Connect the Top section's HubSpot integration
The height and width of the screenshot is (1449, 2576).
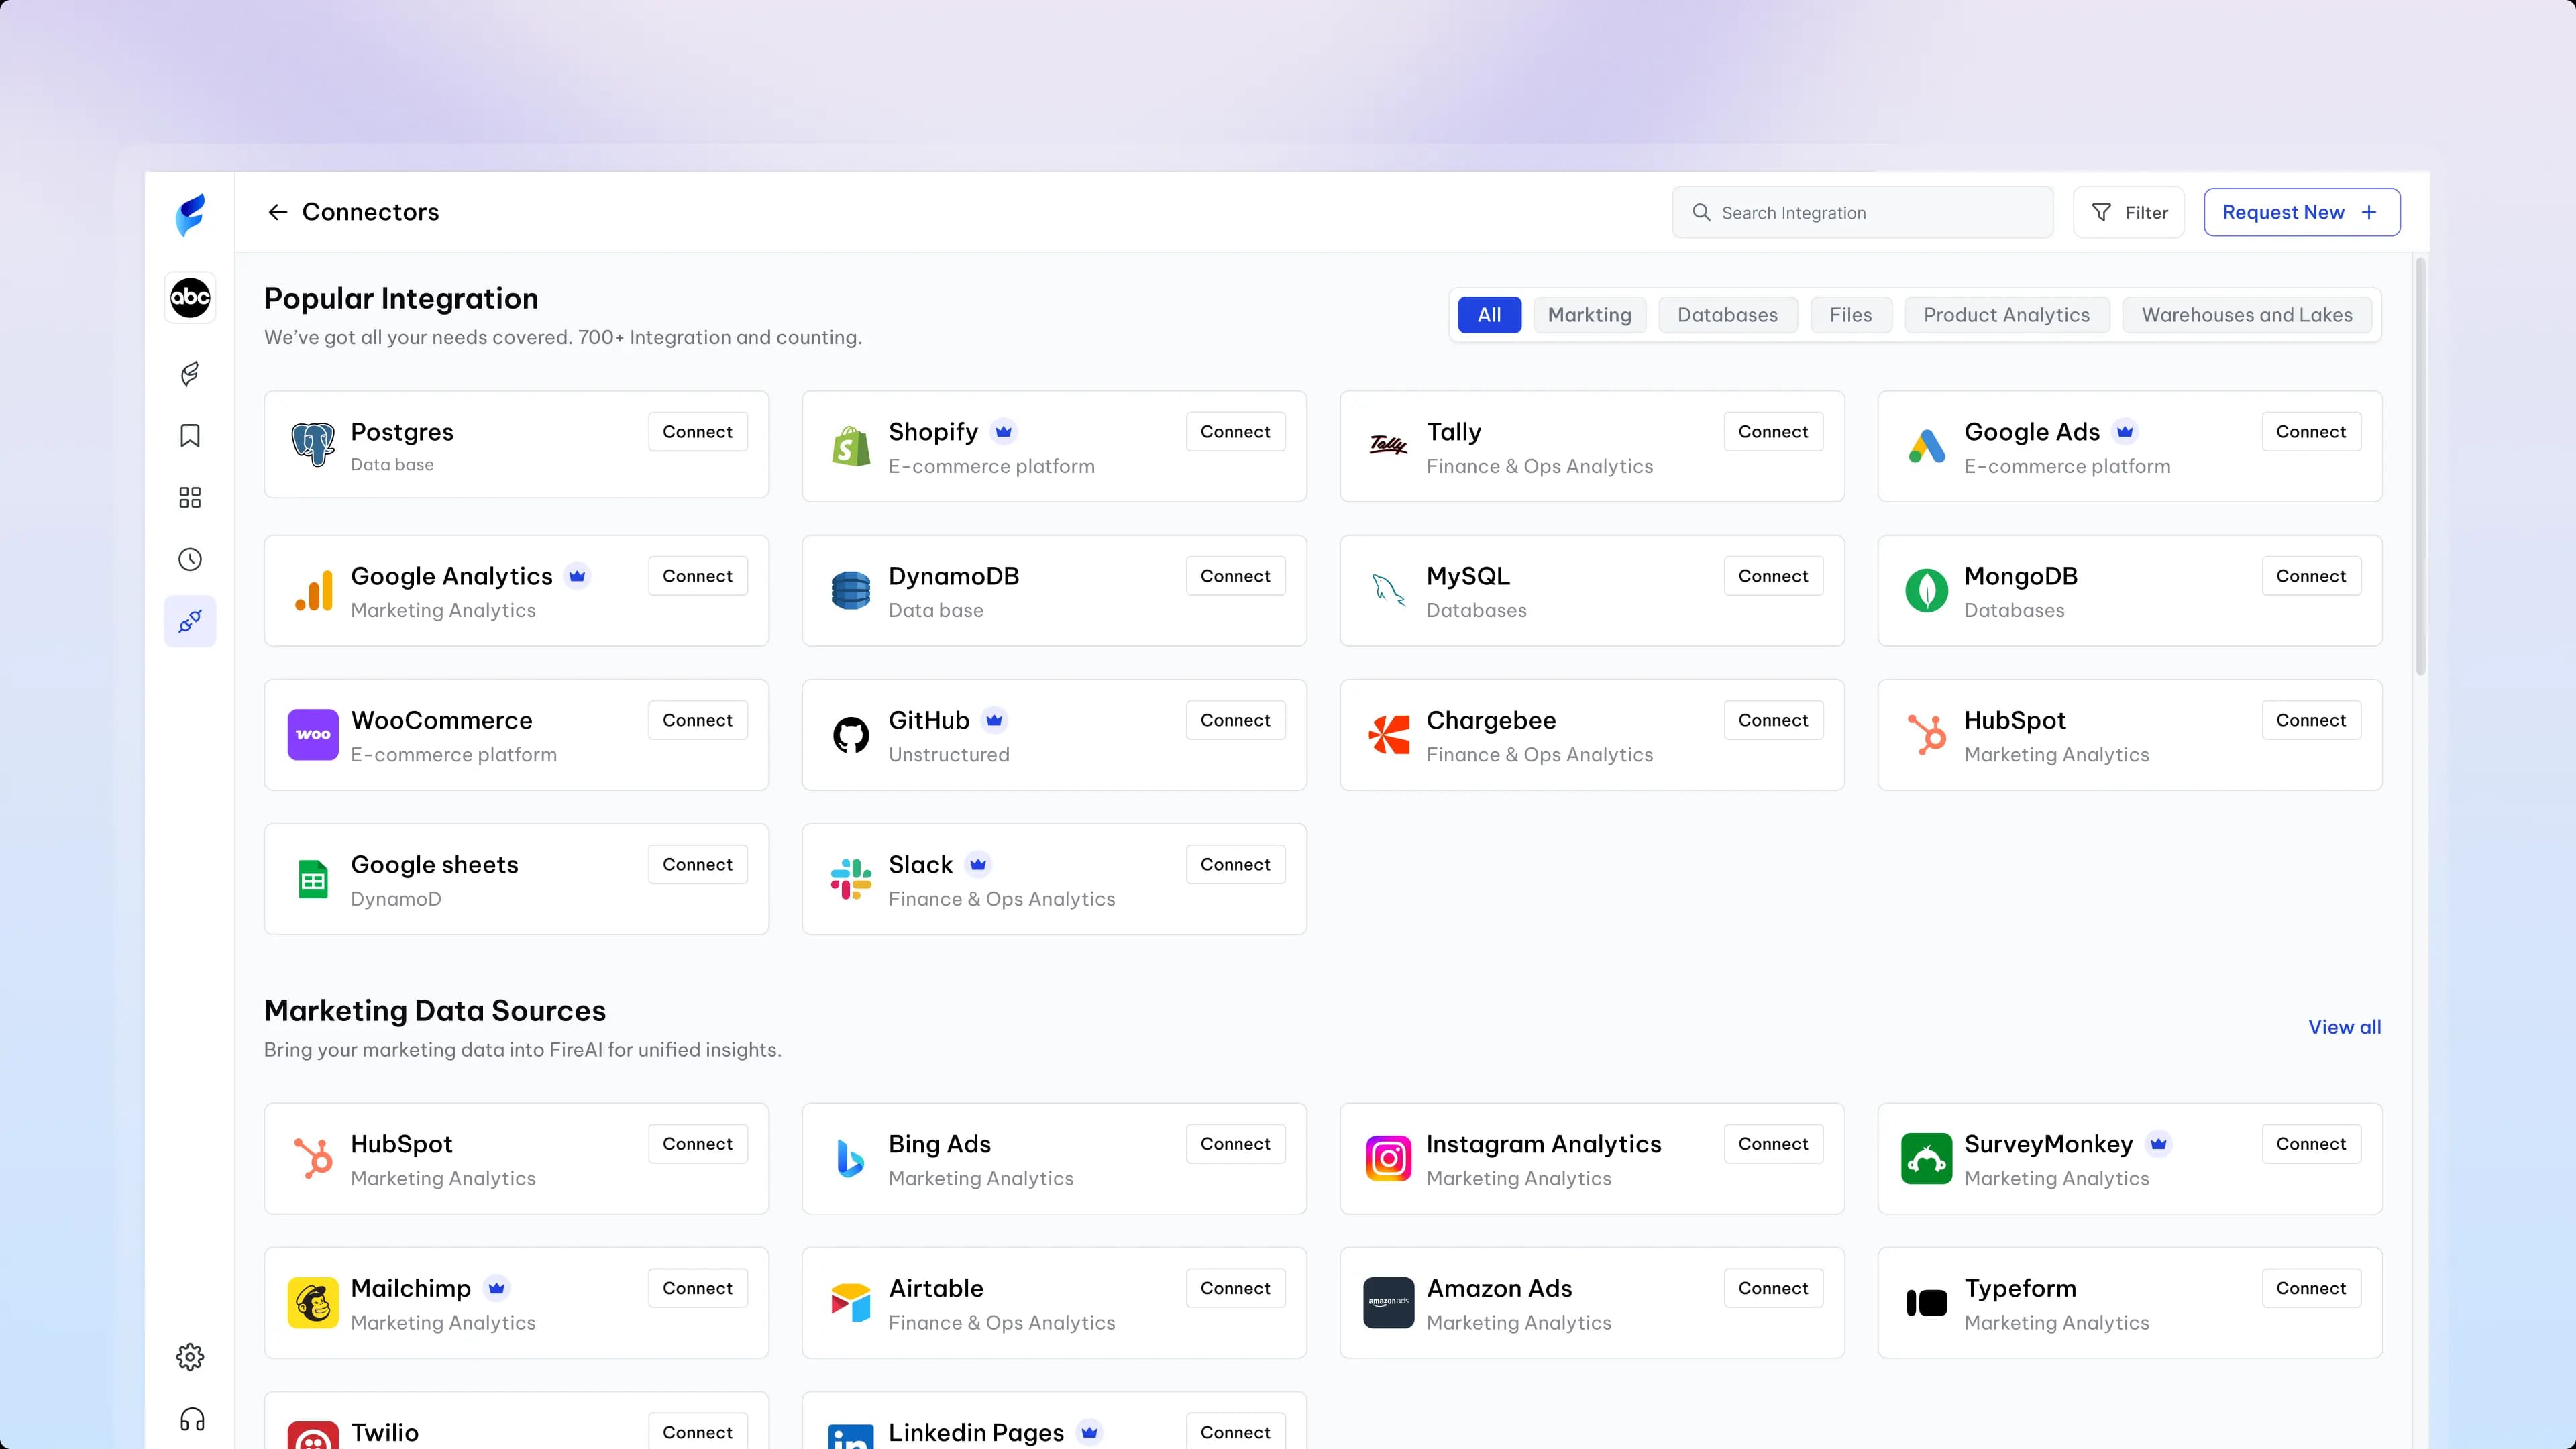pos(2311,720)
